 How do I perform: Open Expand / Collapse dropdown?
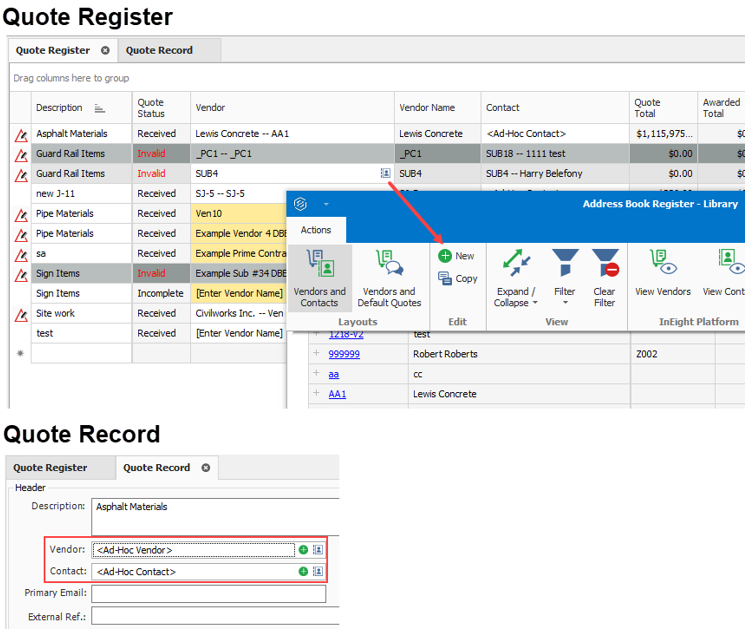pyautogui.click(x=516, y=296)
